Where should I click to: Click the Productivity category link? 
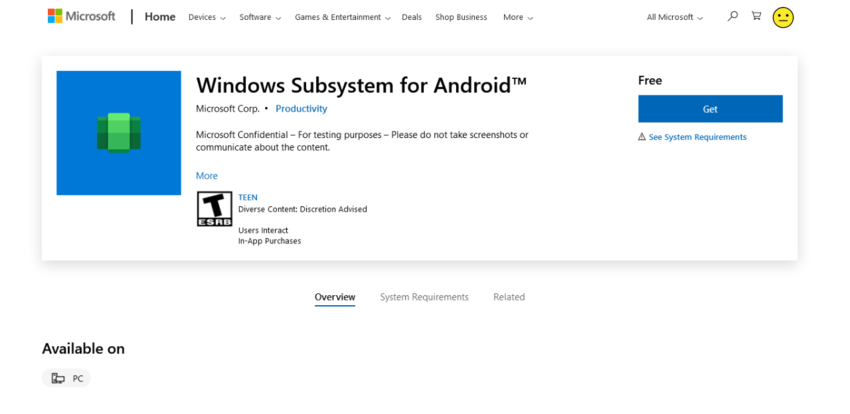point(301,108)
